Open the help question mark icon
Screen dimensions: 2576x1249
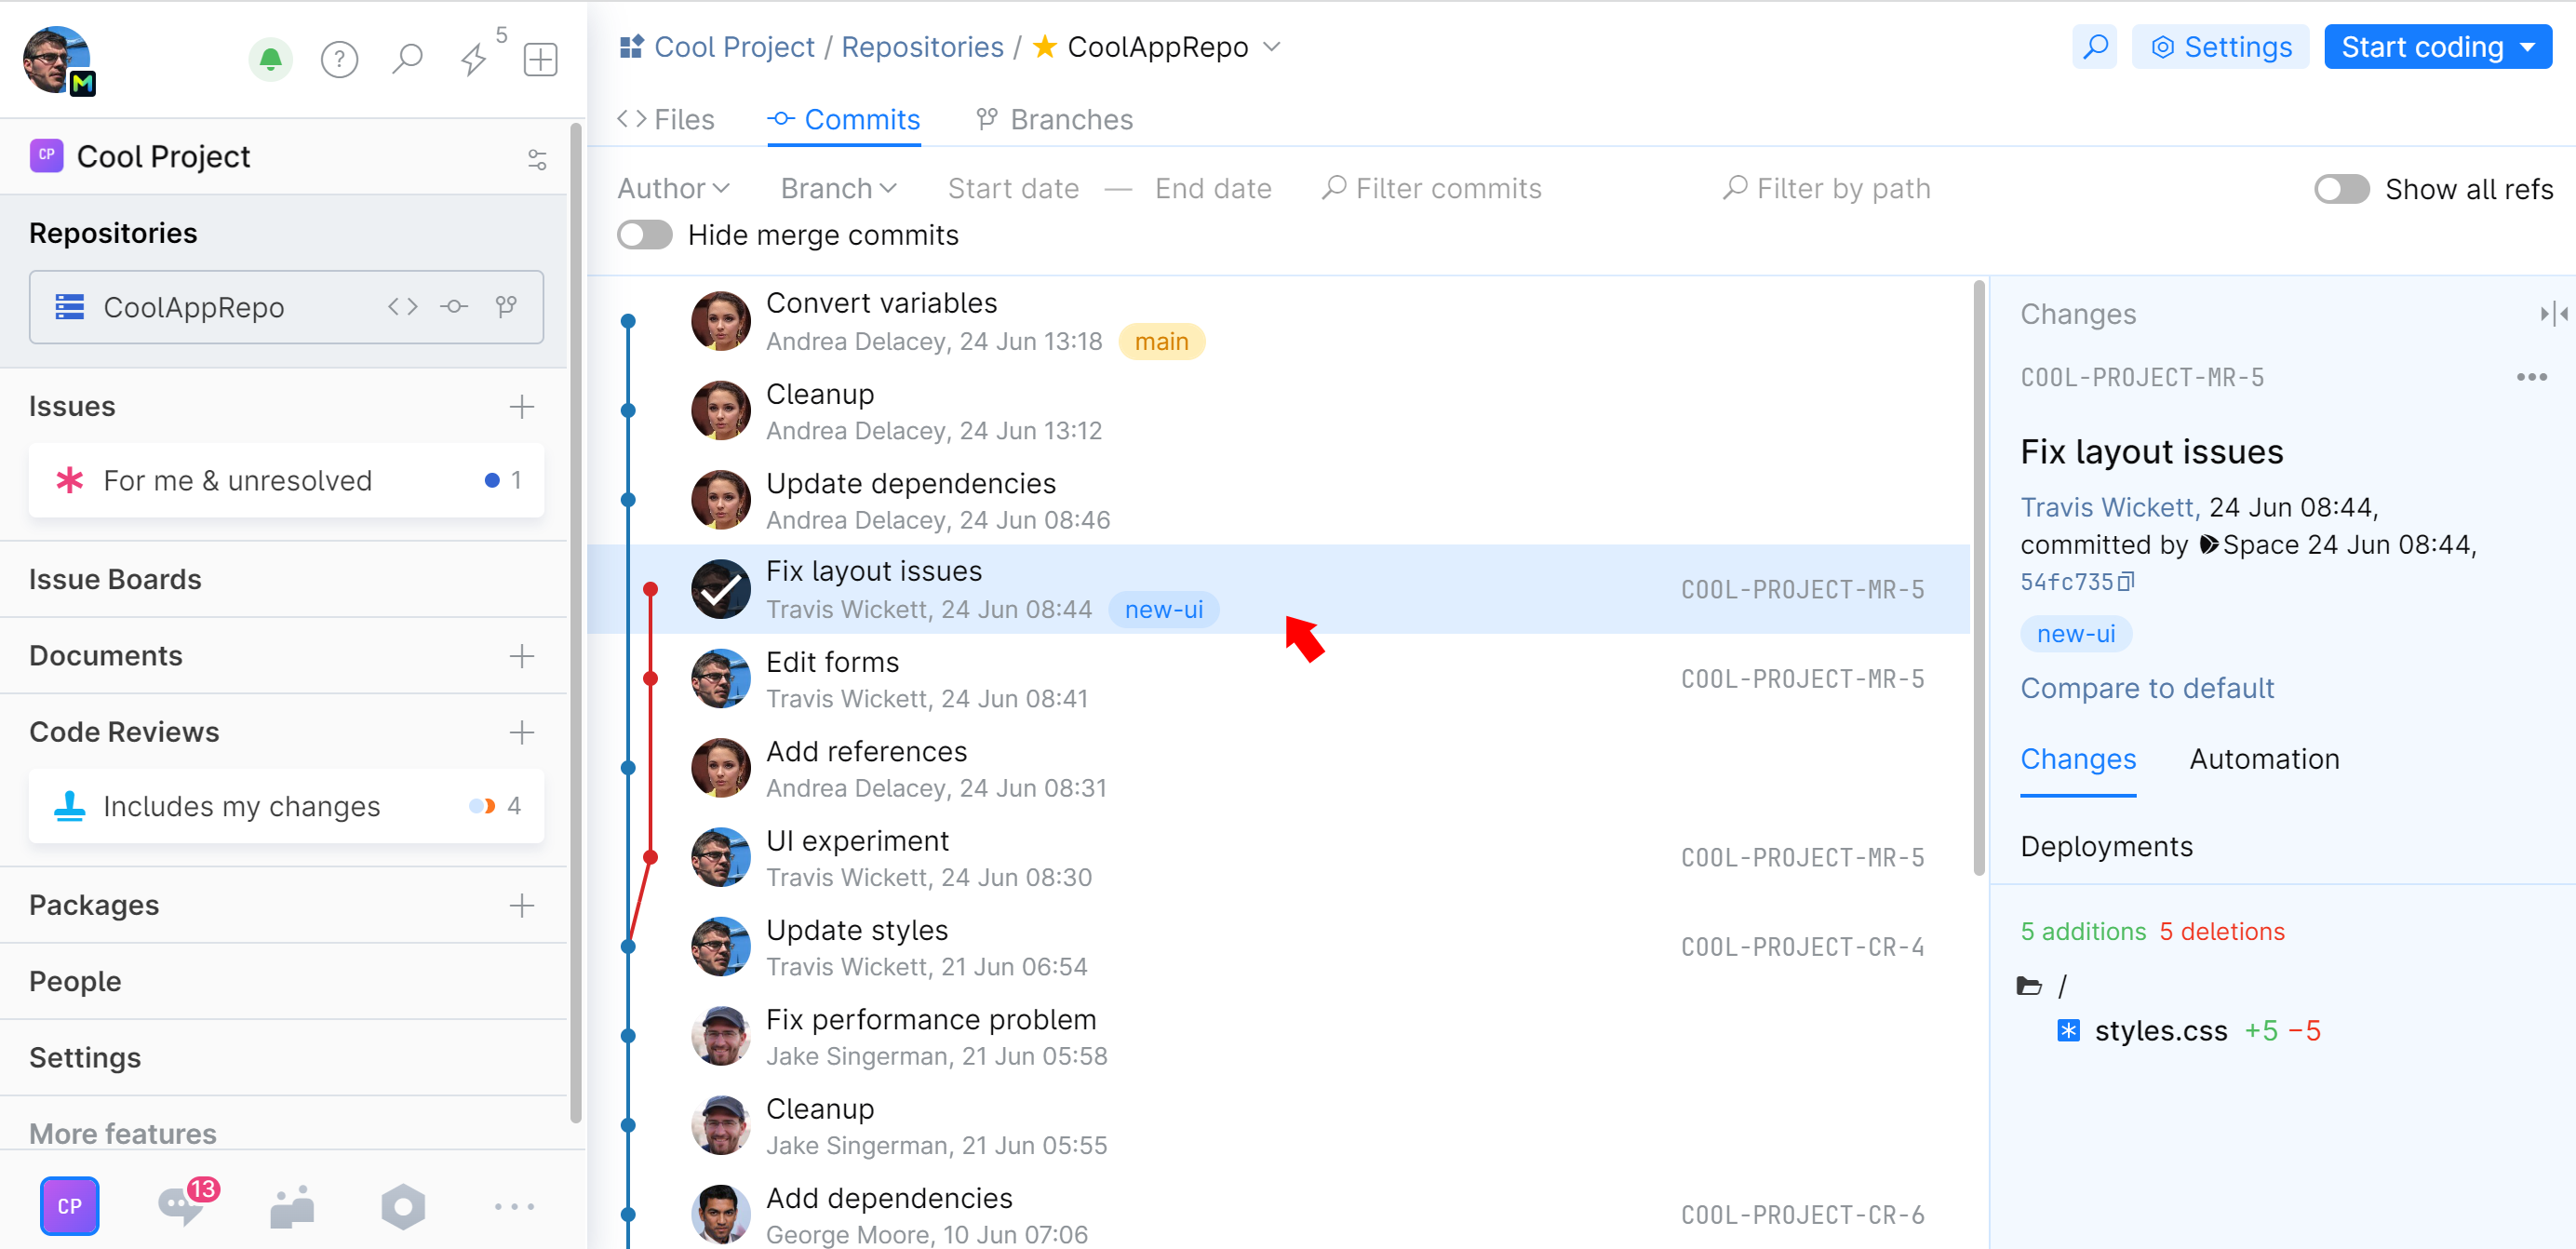pos(339,60)
